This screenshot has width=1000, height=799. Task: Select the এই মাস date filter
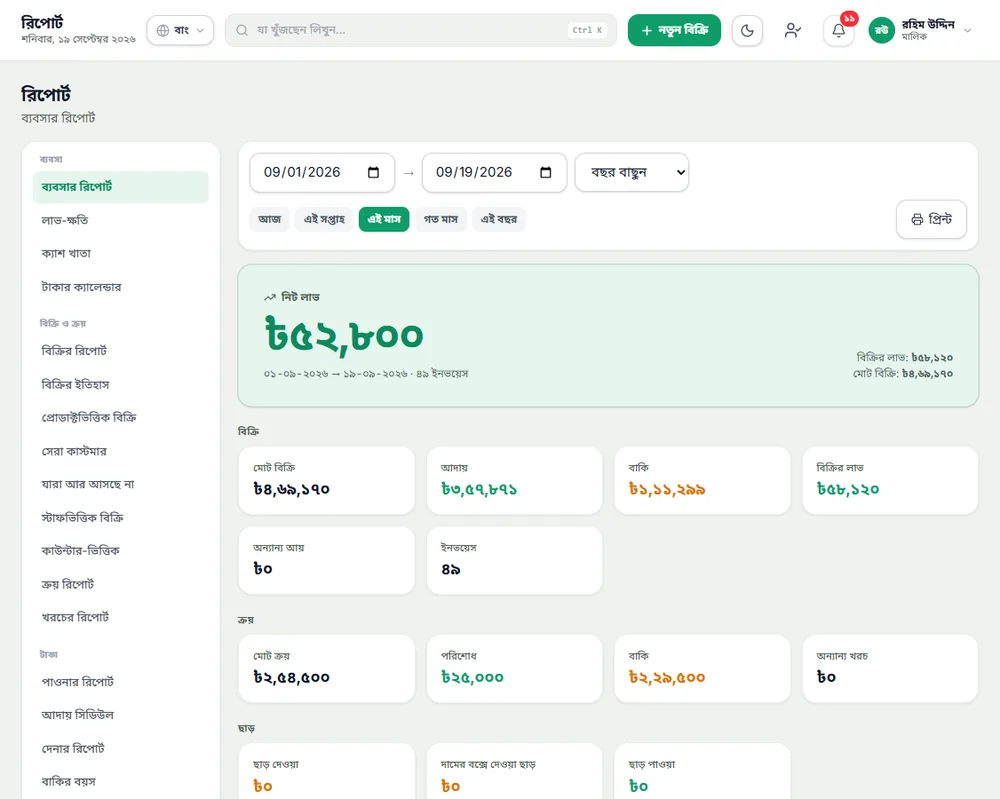[x=384, y=219]
